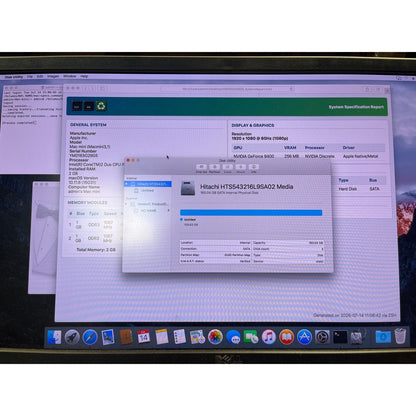Click 'Total Memory: 2 GB' text

click(96, 250)
